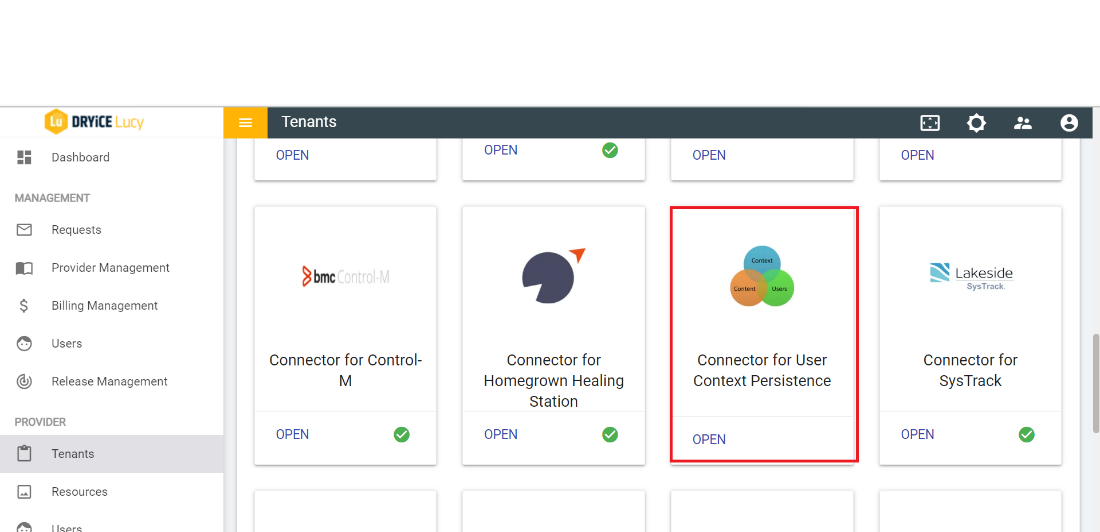The width and height of the screenshot is (1100, 532).
Task: Toggle the hamburger menu button
Action: (245, 123)
